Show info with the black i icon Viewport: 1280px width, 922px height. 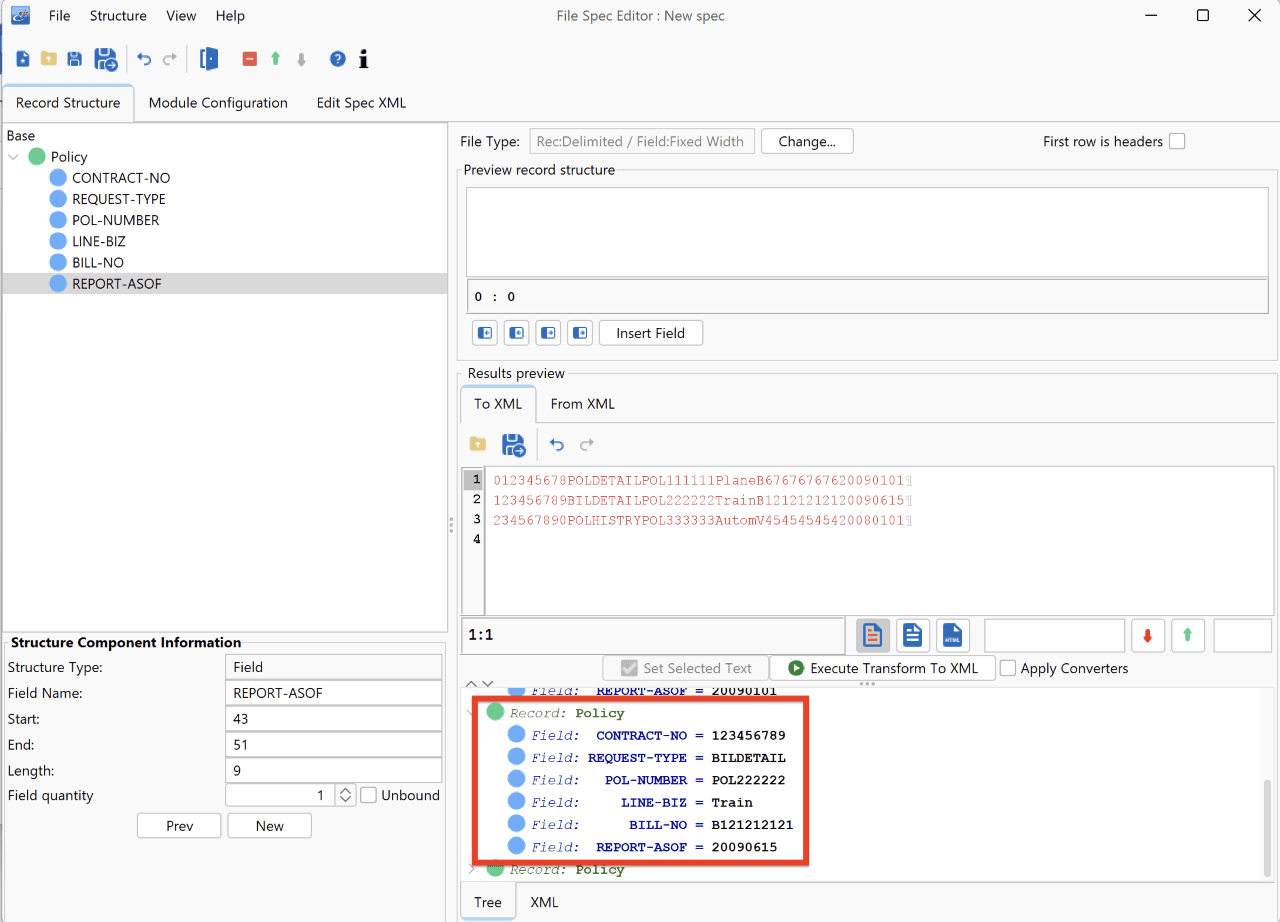[x=363, y=59]
